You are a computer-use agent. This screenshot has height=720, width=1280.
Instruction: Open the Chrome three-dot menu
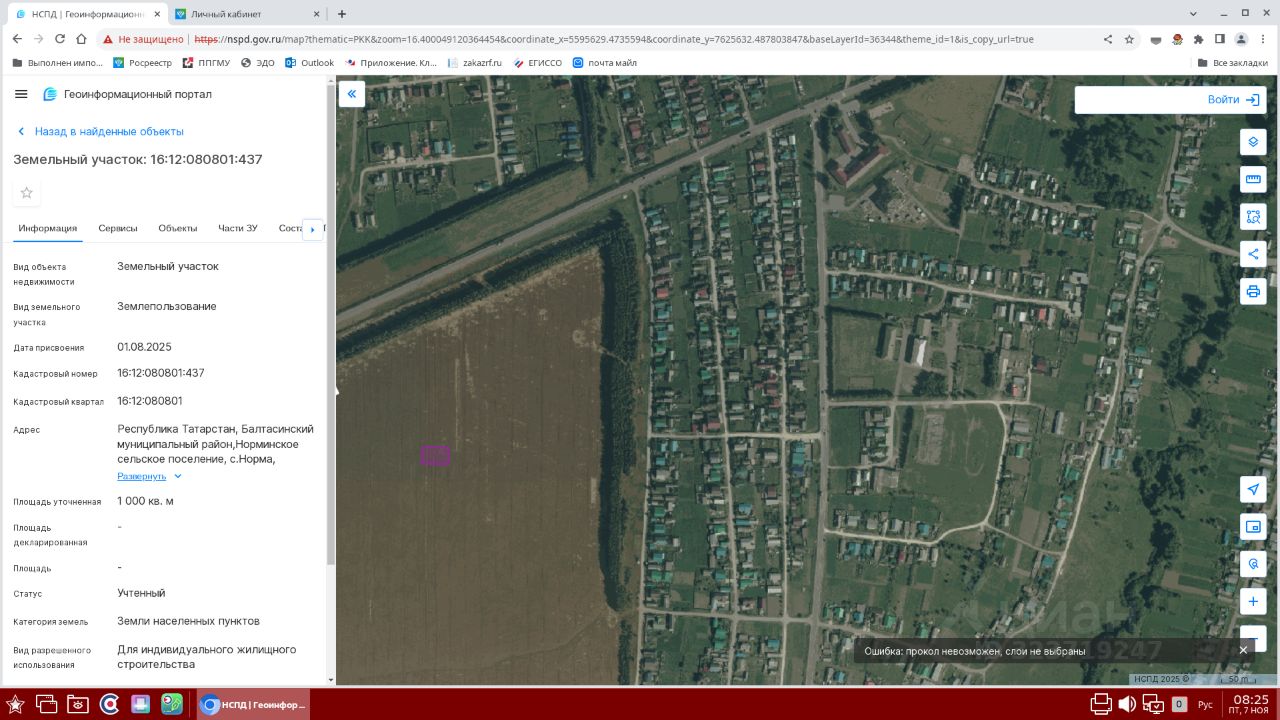(1263, 39)
